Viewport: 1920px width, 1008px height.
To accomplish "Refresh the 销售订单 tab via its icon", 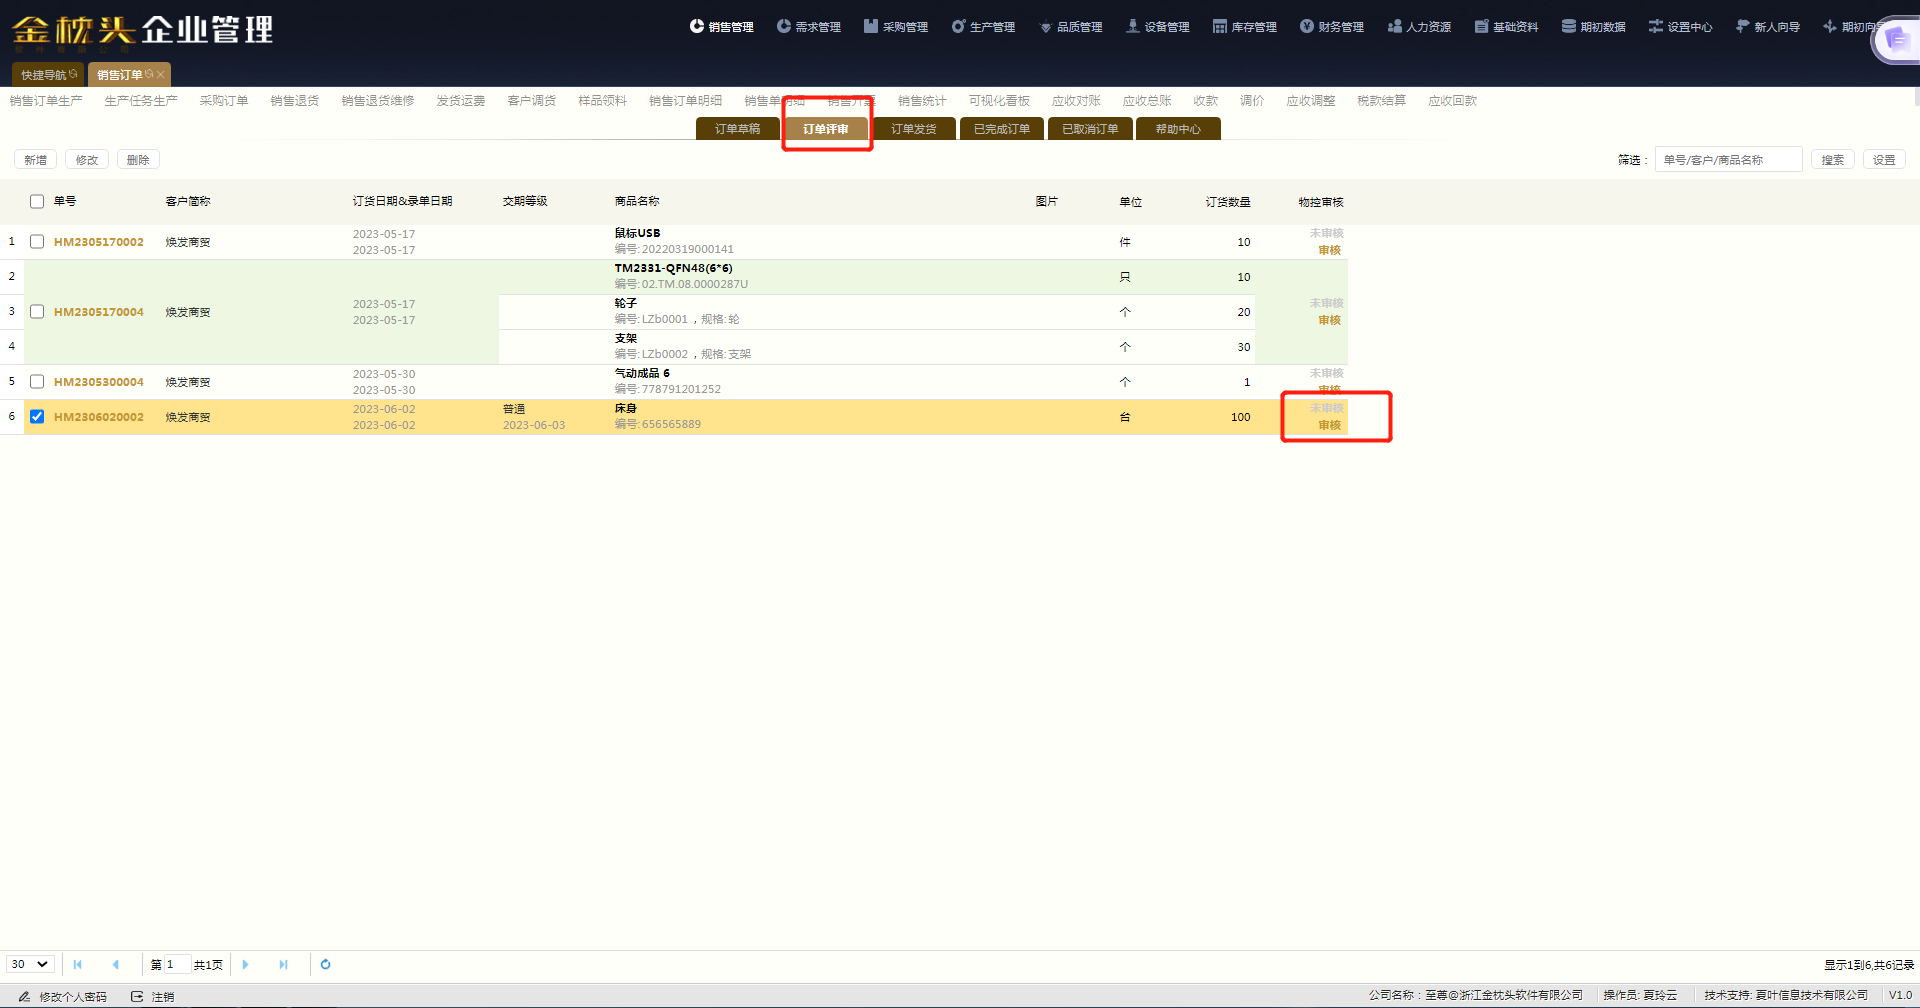I will 149,74.
